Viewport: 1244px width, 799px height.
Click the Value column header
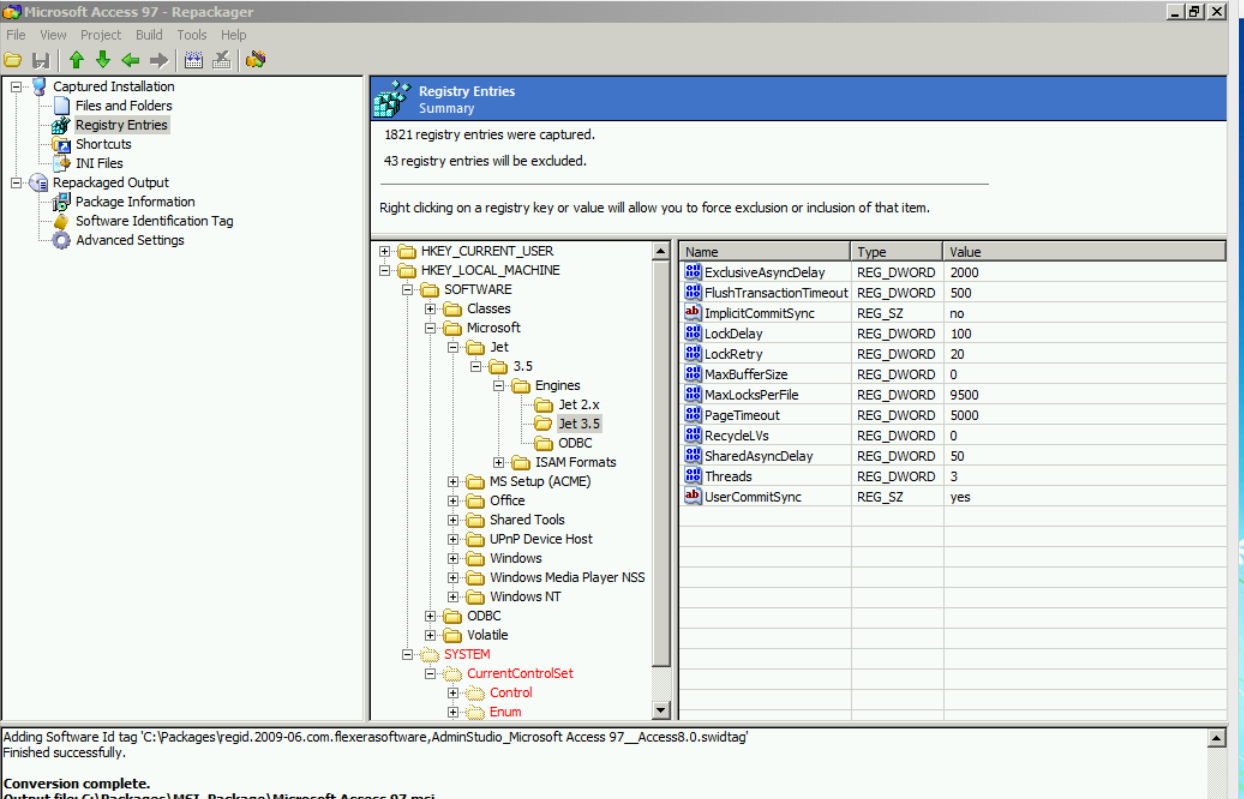click(x=1084, y=251)
